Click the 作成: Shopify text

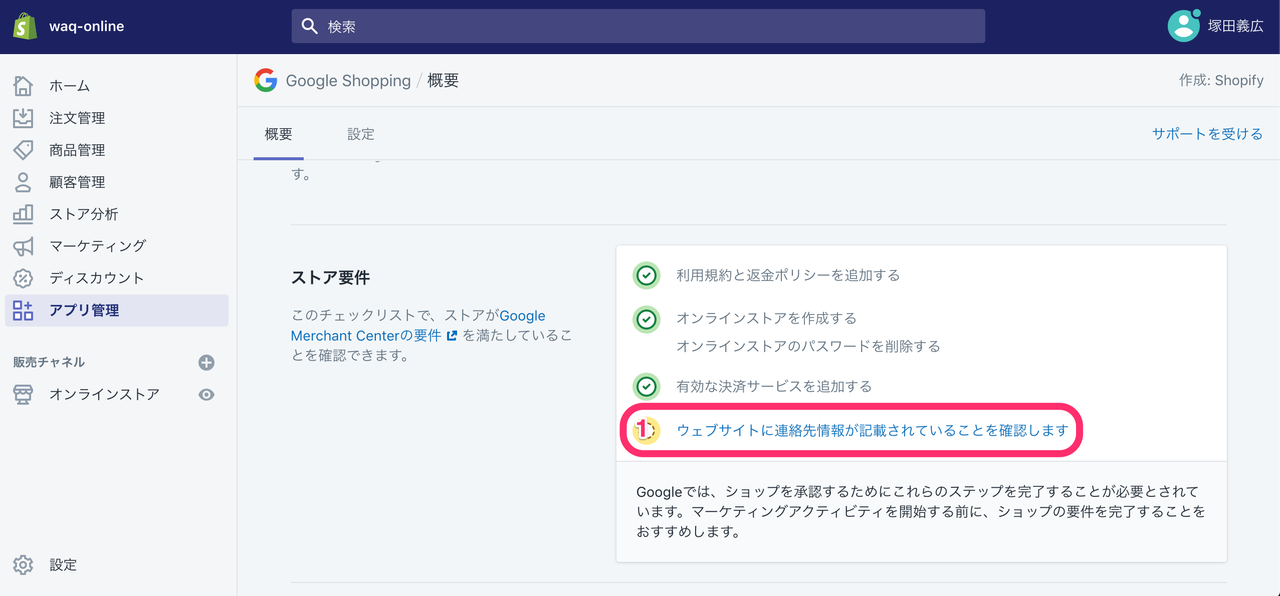(1221, 80)
